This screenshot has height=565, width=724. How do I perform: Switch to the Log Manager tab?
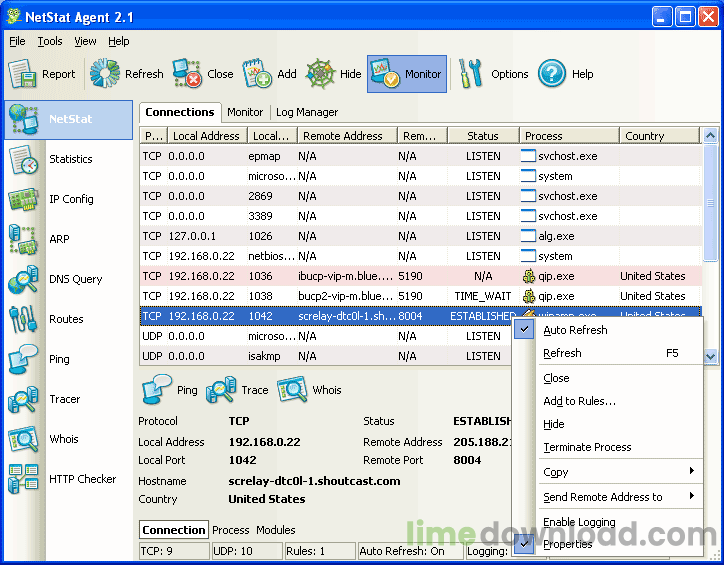coord(307,112)
